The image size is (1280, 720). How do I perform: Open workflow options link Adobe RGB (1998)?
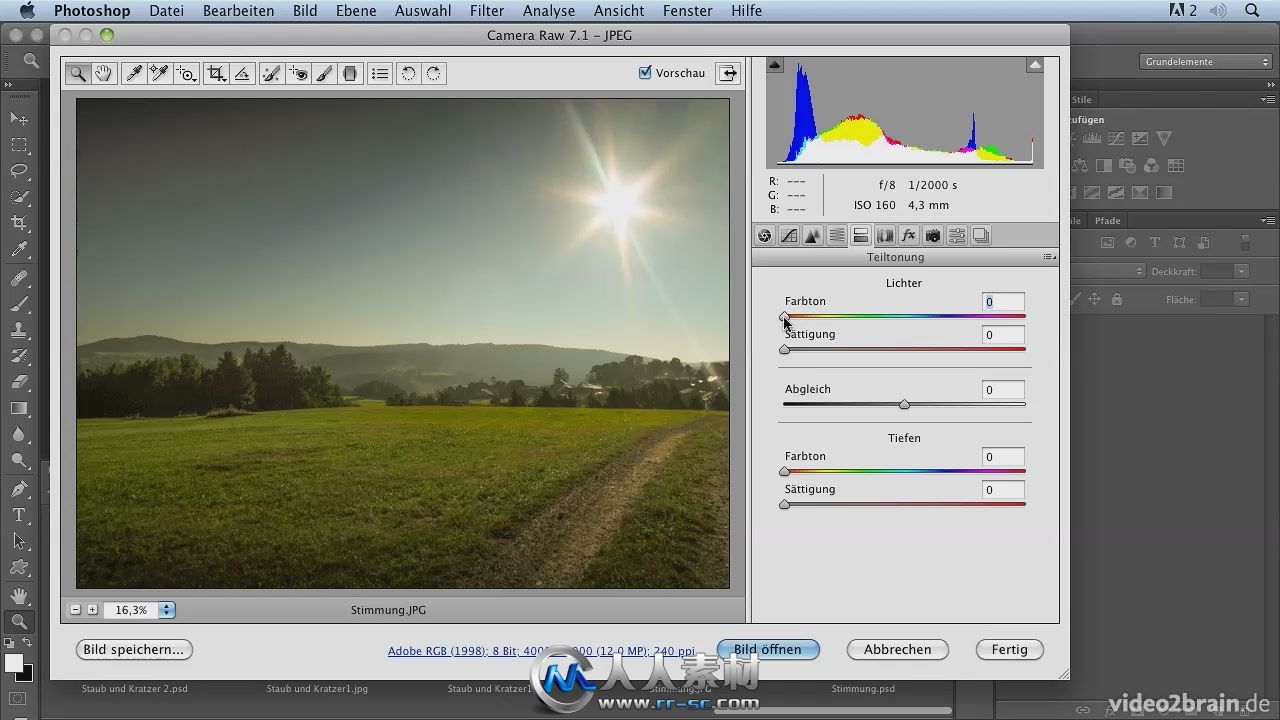click(541, 651)
